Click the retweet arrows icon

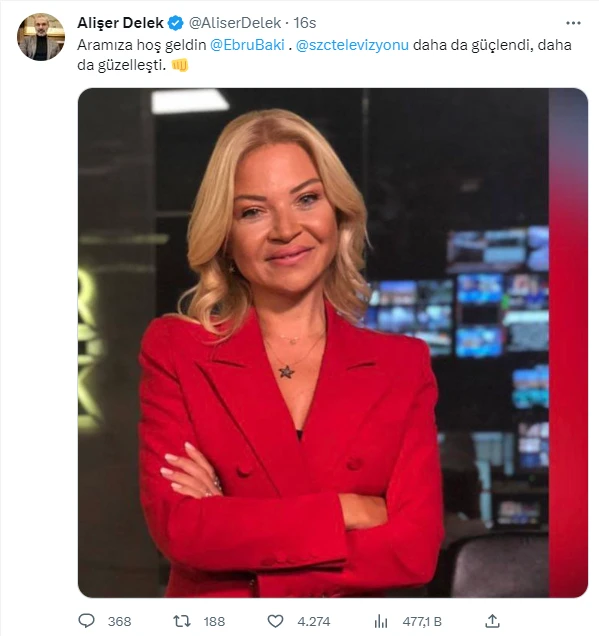[182, 621]
